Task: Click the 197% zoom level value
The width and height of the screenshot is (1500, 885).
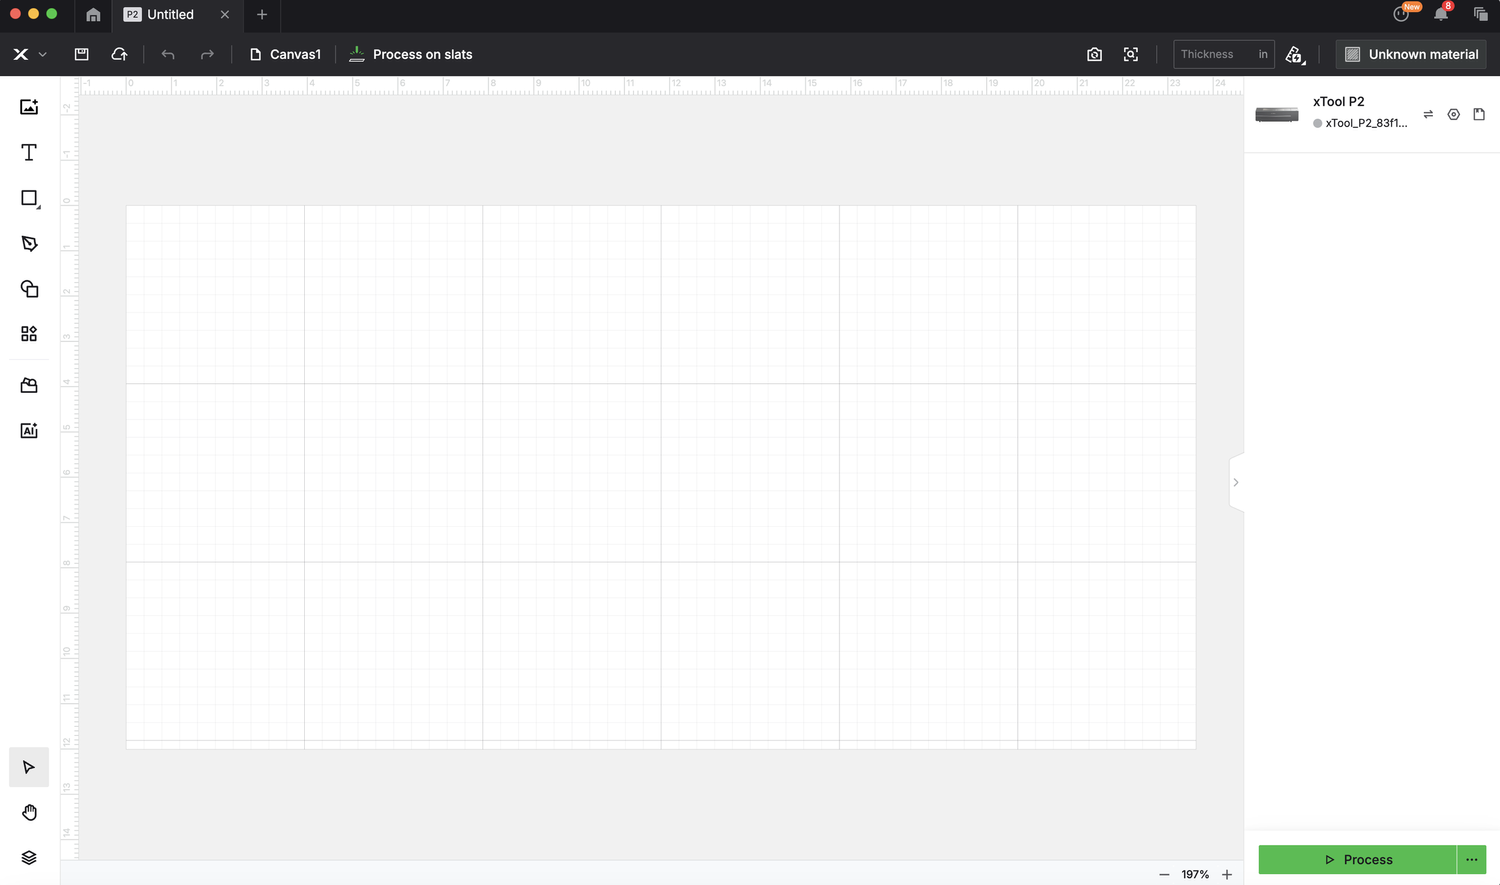Action: [1195, 874]
